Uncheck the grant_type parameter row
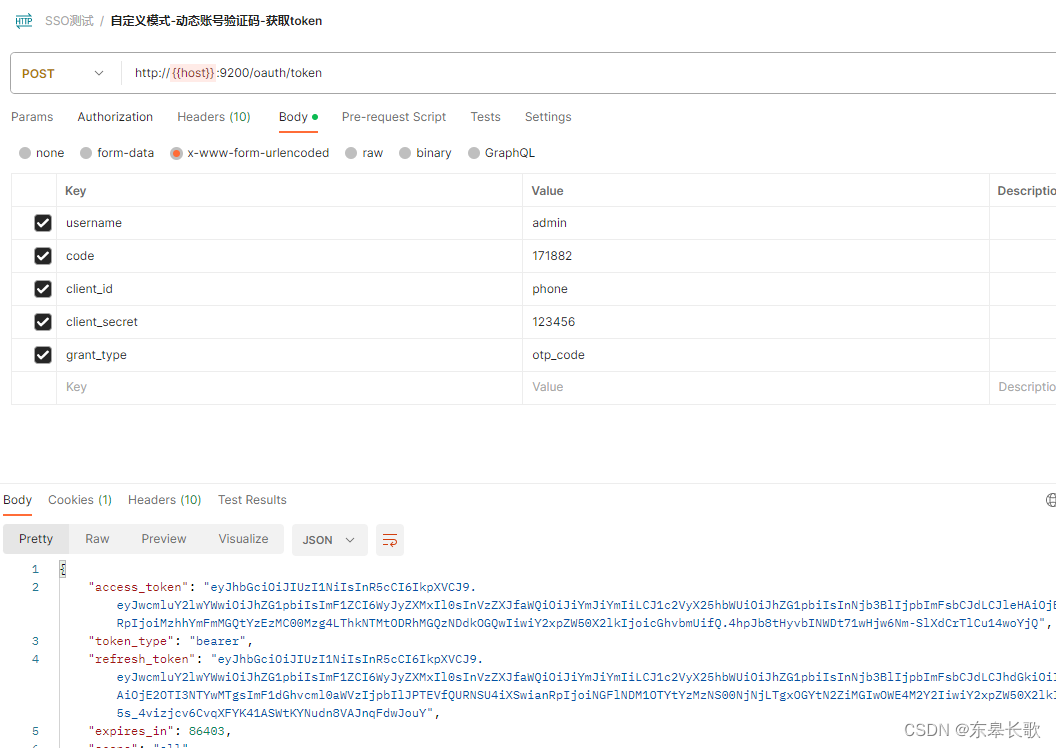 [42, 354]
